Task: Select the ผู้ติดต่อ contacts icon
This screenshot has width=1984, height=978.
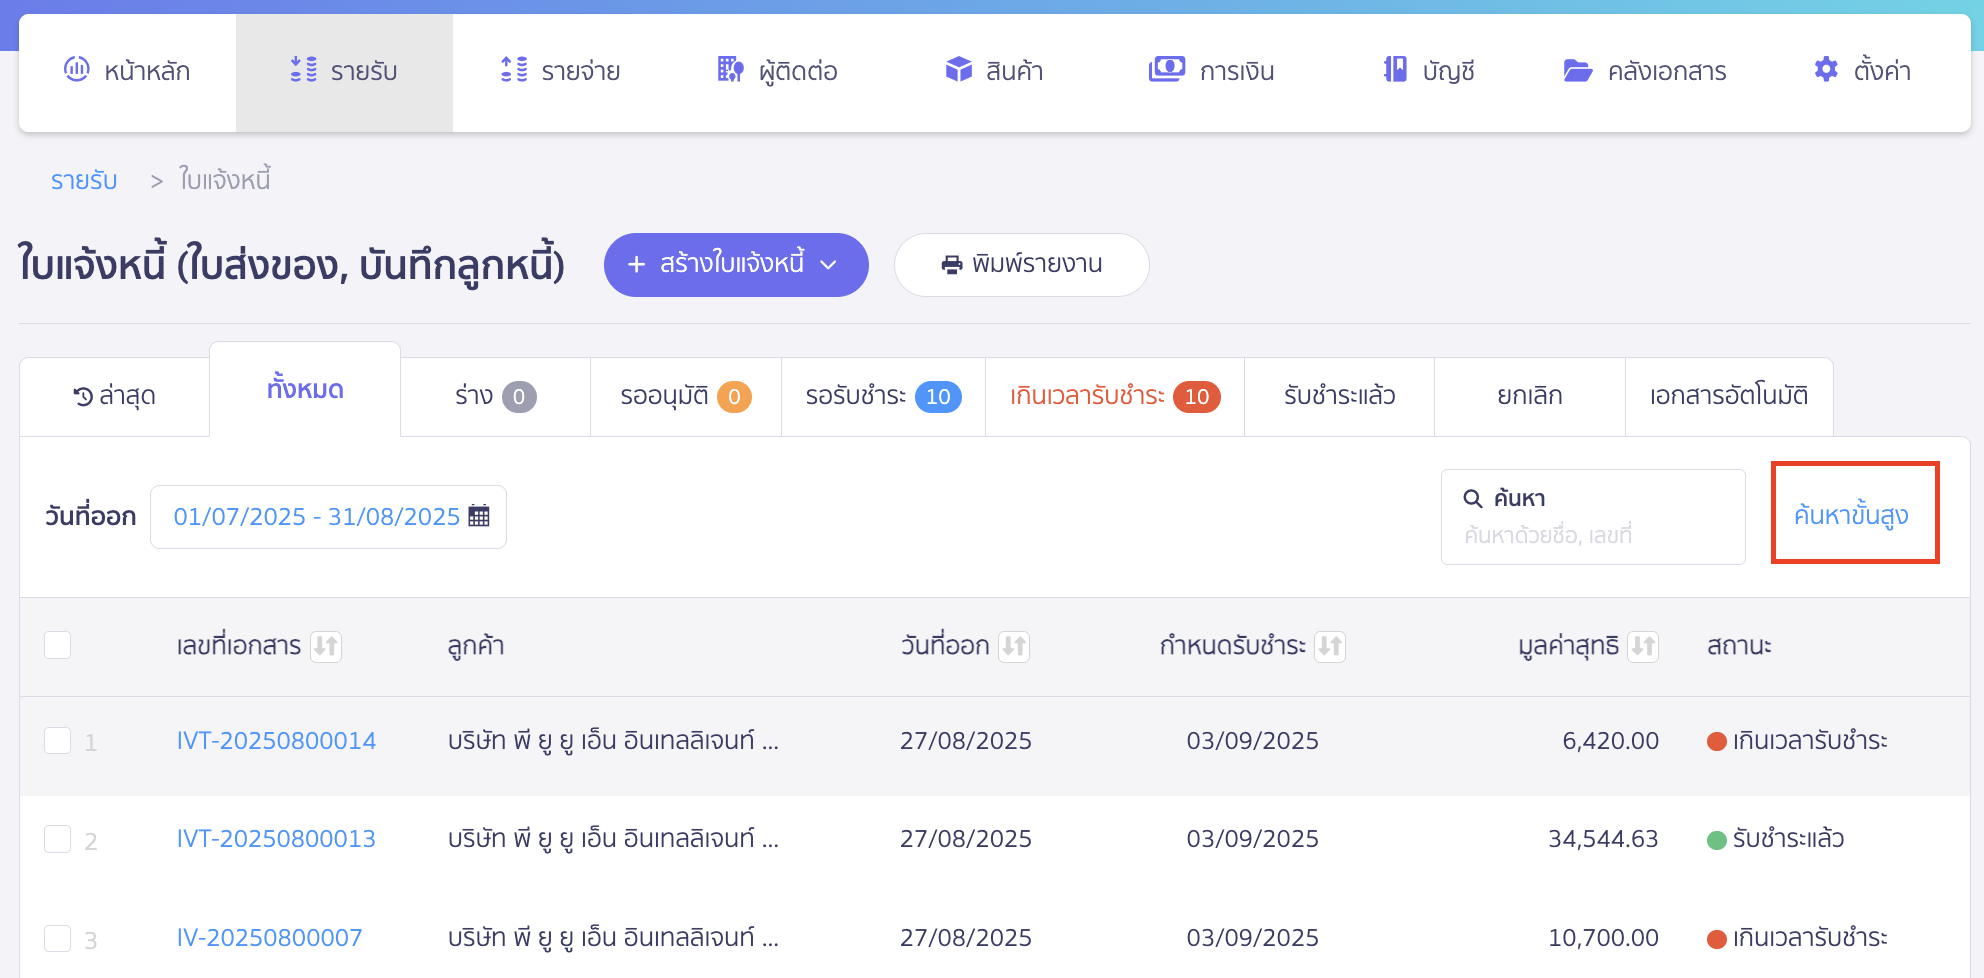Action: [729, 70]
